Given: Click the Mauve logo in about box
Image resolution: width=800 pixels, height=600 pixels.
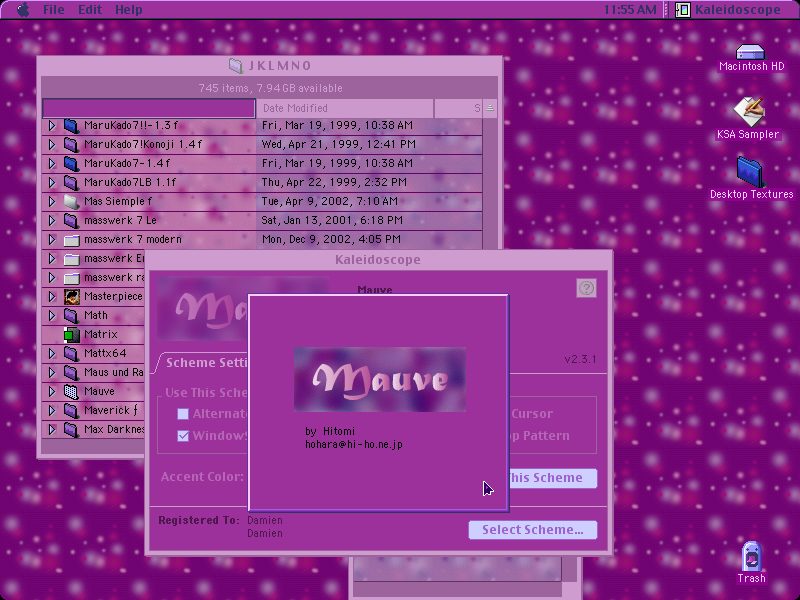Looking at the screenshot, I should tap(380, 380).
